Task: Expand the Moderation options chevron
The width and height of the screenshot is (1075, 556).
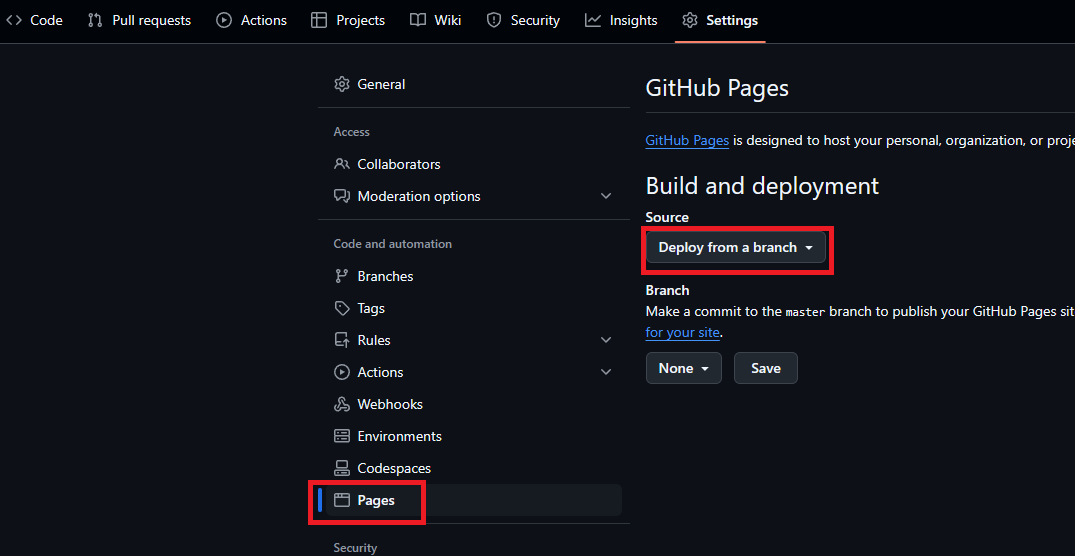Action: (x=606, y=196)
